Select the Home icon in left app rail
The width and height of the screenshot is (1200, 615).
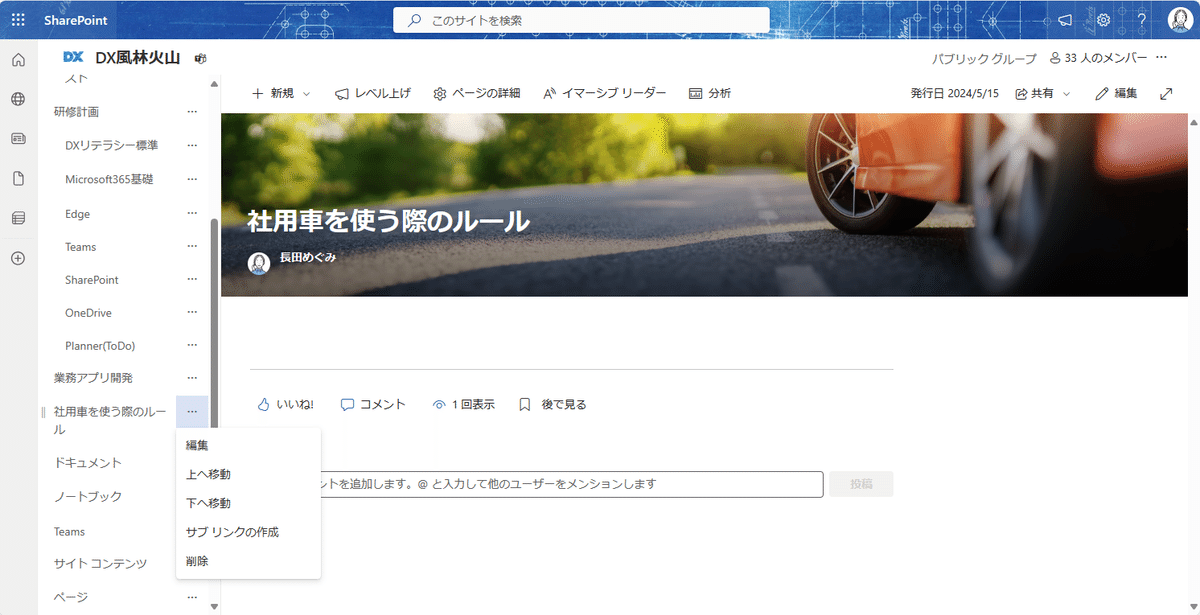point(17,59)
